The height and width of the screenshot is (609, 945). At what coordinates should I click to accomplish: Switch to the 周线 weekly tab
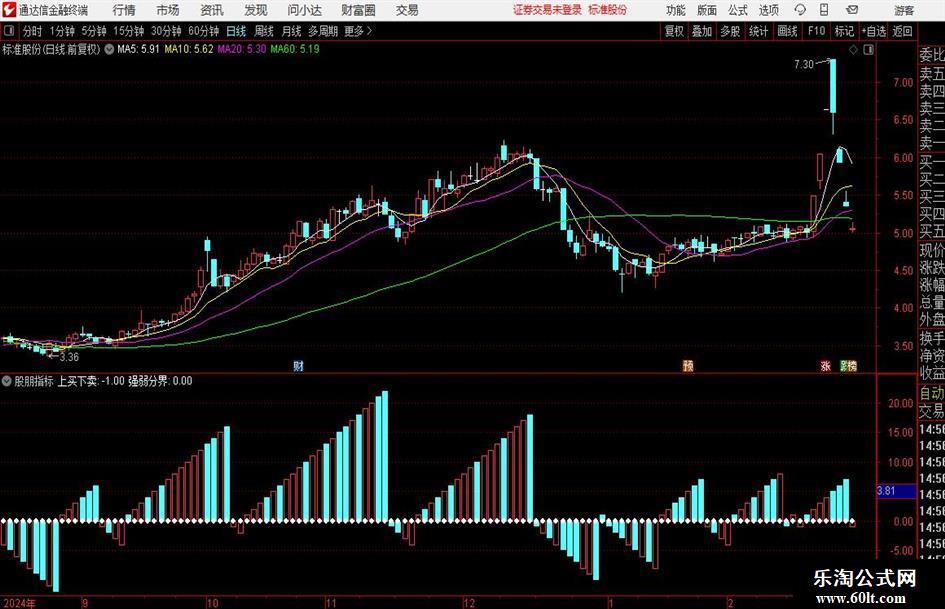point(263,31)
